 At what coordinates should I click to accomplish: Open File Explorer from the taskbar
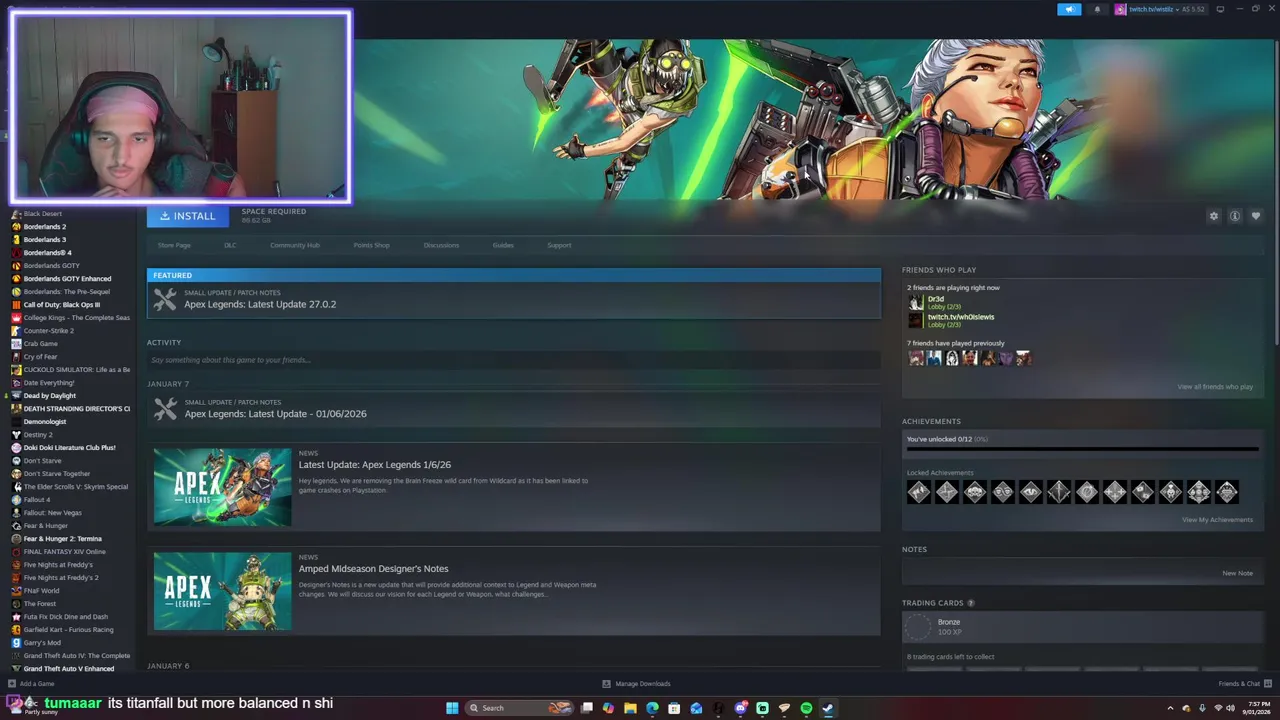click(630, 708)
